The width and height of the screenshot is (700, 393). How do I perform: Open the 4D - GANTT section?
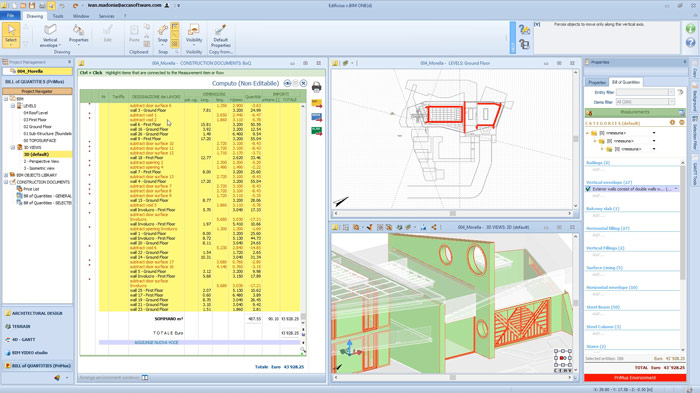37,339
